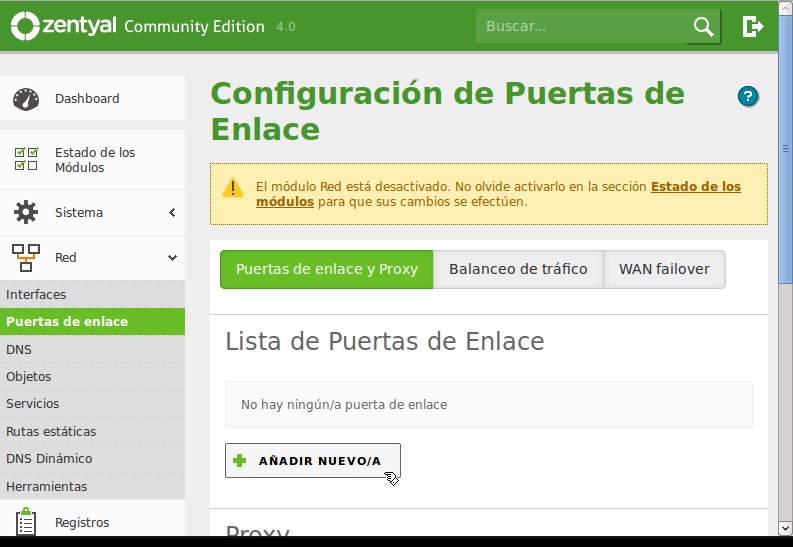Switch to Balanceo de tráfico tab
Viewport: 793px width, 547px height.
coord(518,269)
